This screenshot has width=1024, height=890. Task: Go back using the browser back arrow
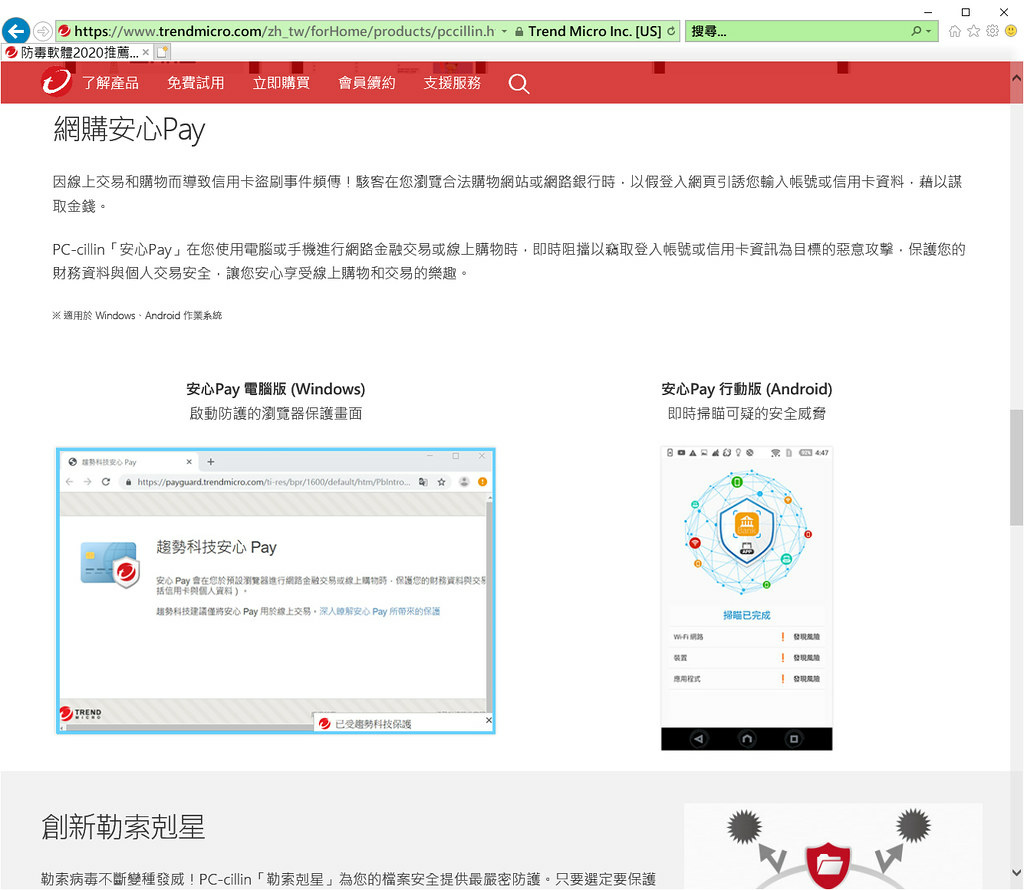coord(16,31)
